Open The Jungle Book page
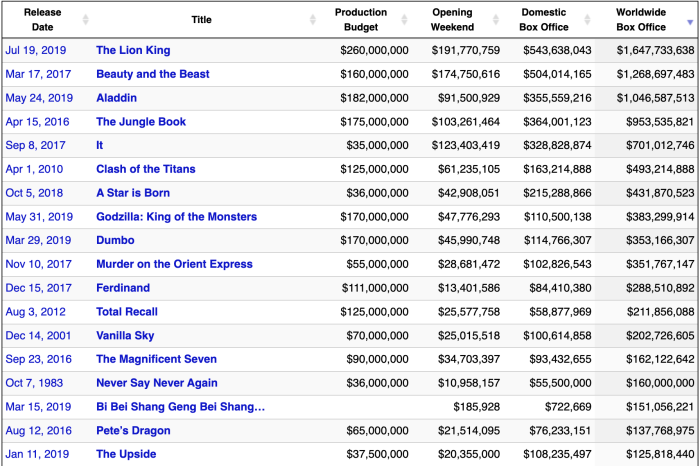 coord(141,122)
